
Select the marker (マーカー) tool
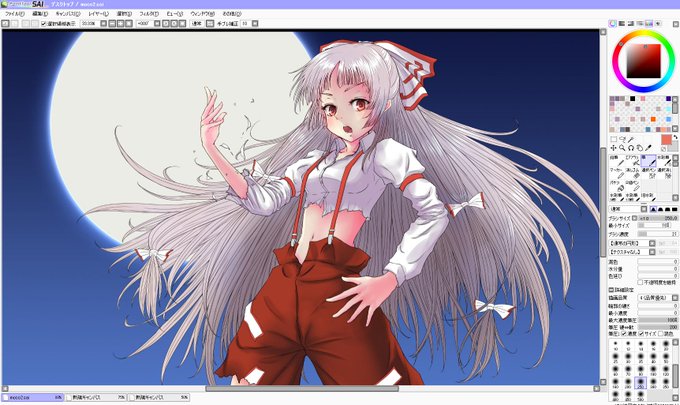[616, 173]
